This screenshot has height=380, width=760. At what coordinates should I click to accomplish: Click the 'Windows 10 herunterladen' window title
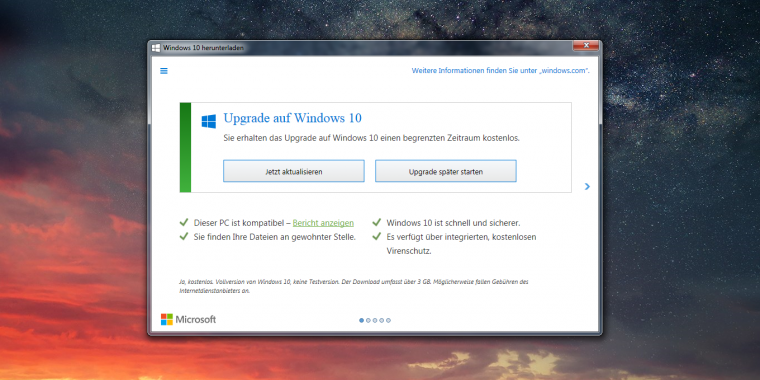pyautogui.click(x=204, y=48)
